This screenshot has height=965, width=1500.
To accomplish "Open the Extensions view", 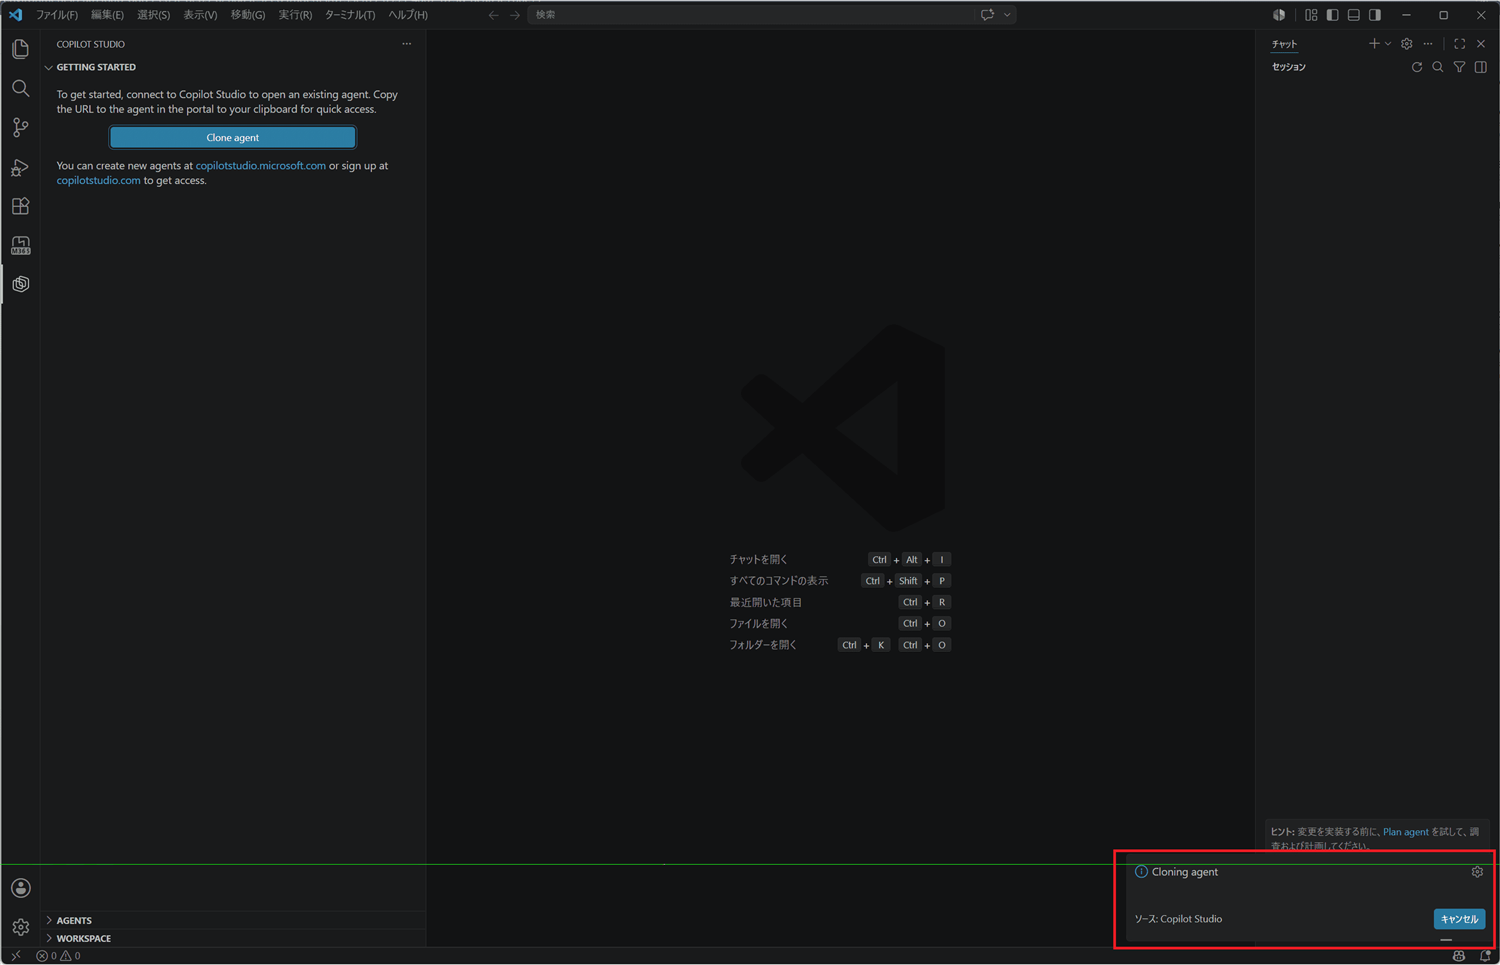I will 20,206.
